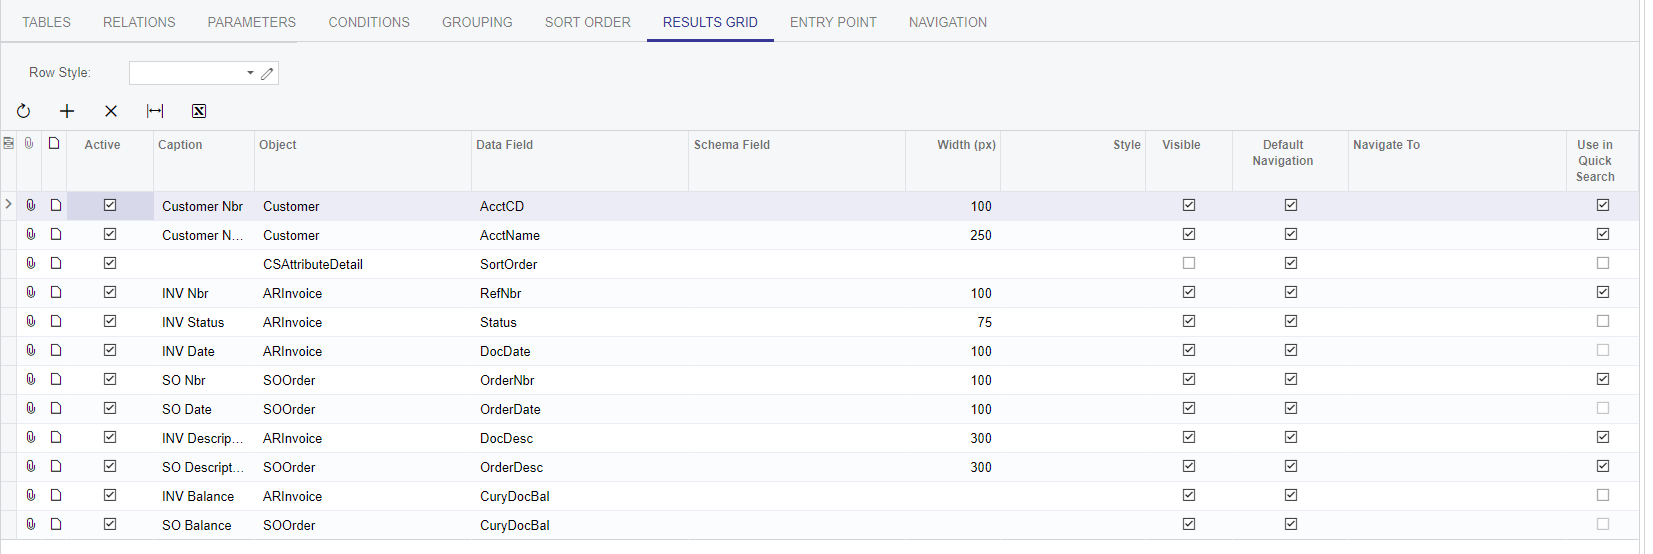Open the Row Style dropdown
The width and height of the screenshot is (1653, 554).
tap(250, 73)
